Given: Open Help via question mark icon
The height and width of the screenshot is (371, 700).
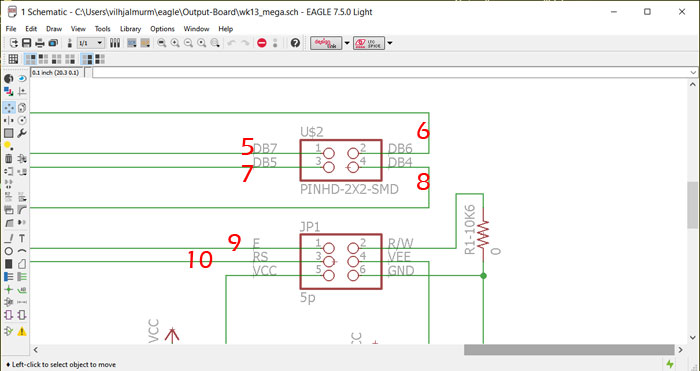Looking at the screenshot, I should point(295,43).
